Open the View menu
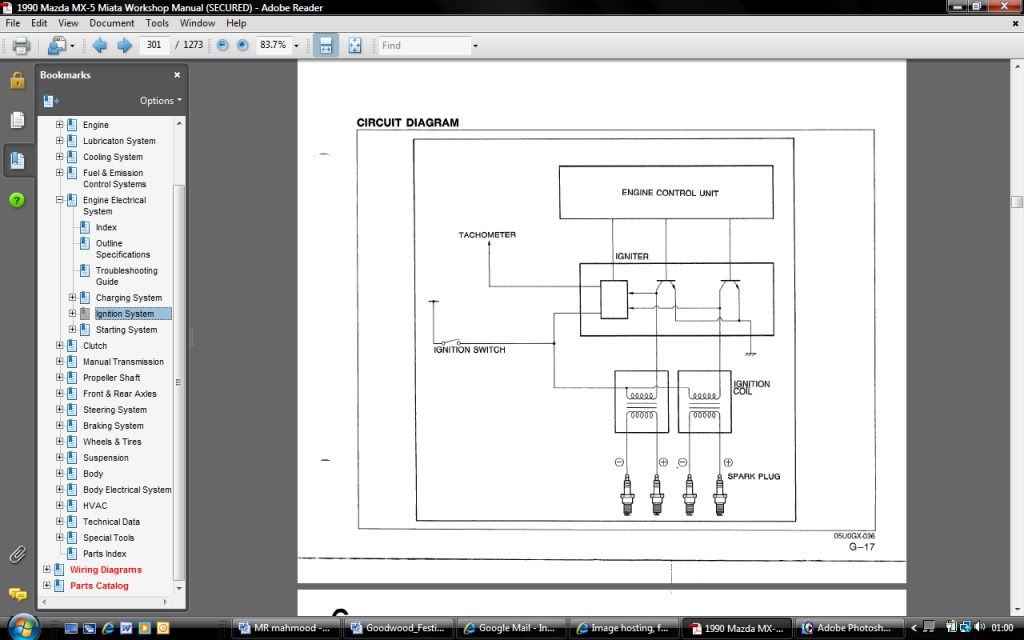Image resolution: width=1024 pixels, height=640 pixels. click(68, 23)
